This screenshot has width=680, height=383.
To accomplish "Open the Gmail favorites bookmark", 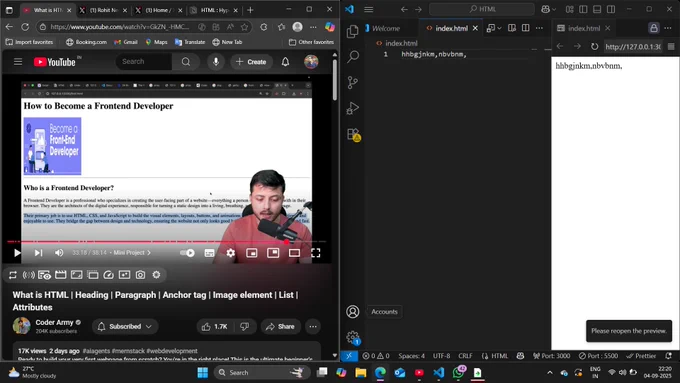I will point(126,42).
